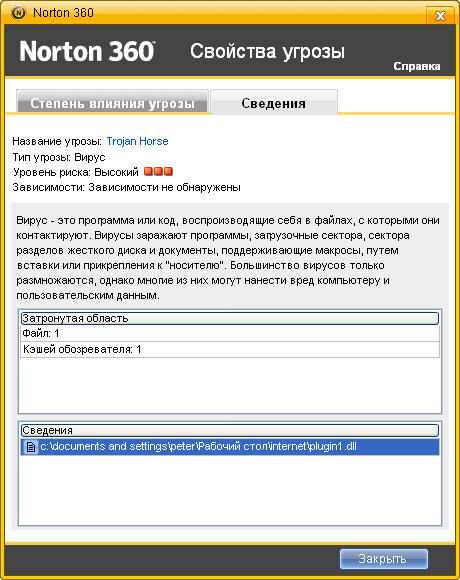Open the Trojan Horse threat link

138,141
